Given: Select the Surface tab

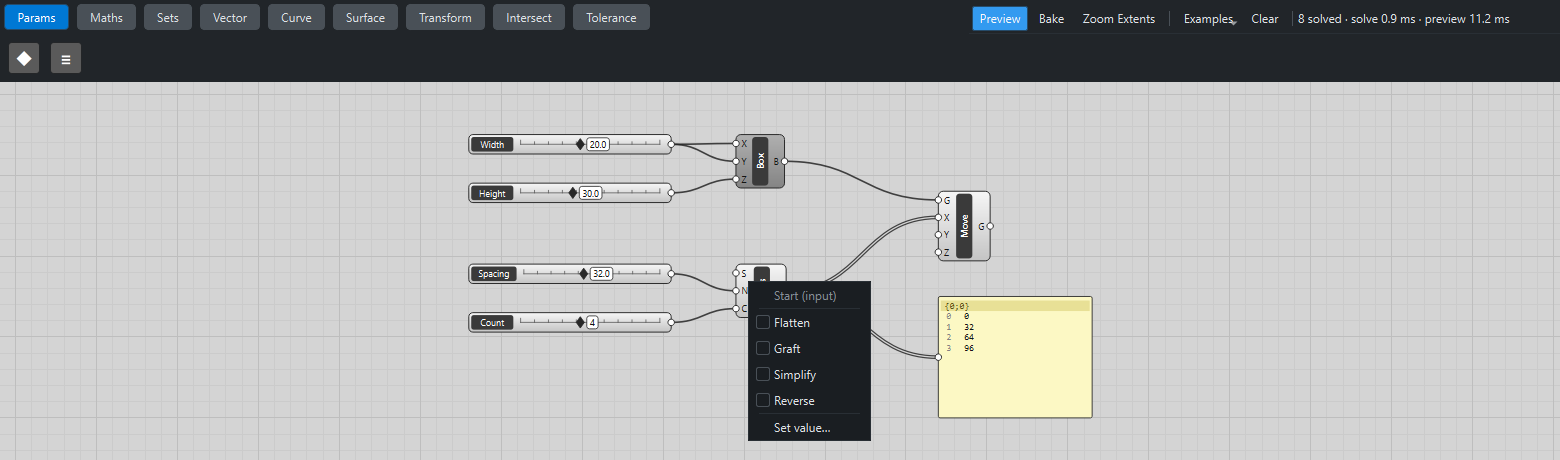Looking at the screenshot, I should (365, 17).
